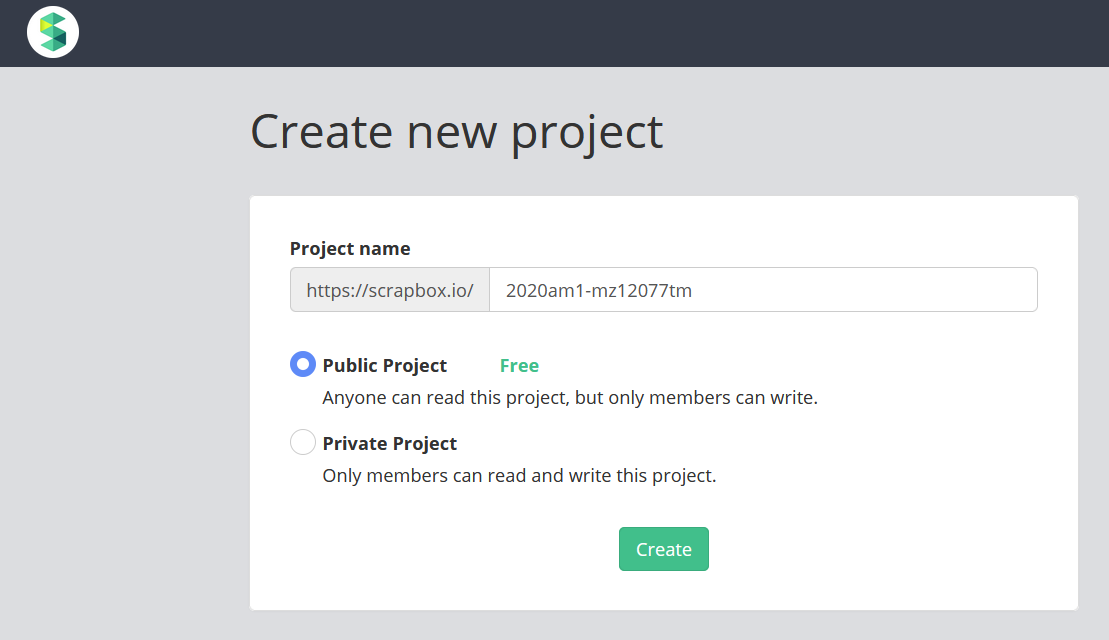Screen dimensions: 1109x640
Task: Select the Private Project radio button
Action: (x=302, y=442)
